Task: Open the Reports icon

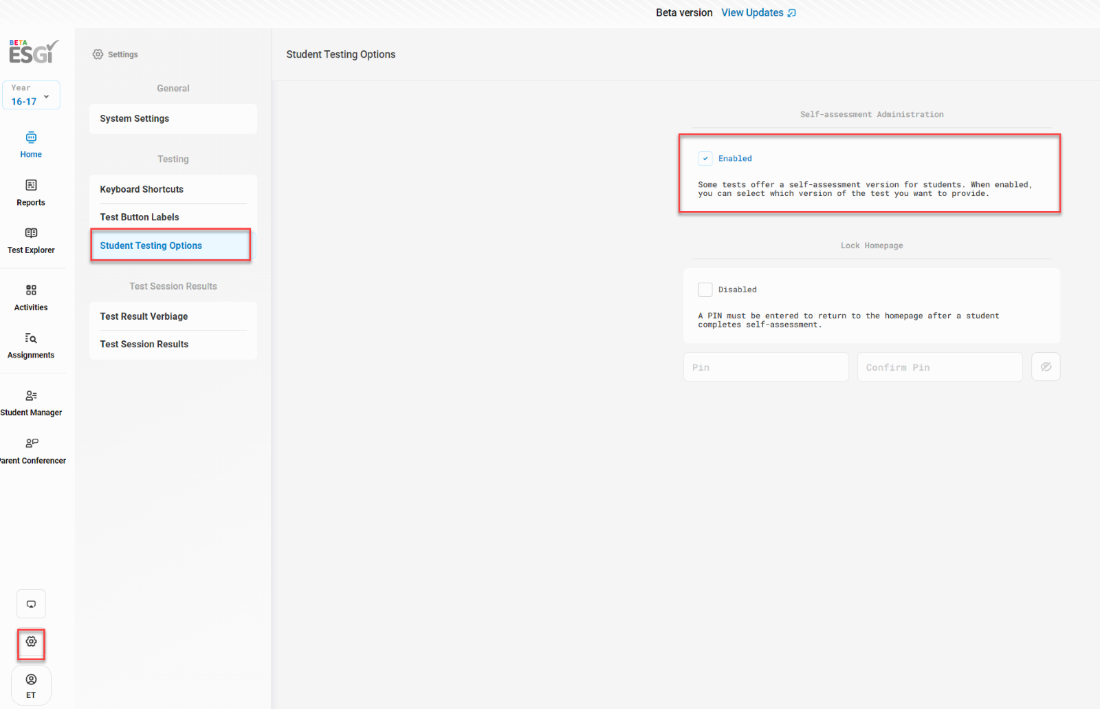Action: tap(31, 186)
